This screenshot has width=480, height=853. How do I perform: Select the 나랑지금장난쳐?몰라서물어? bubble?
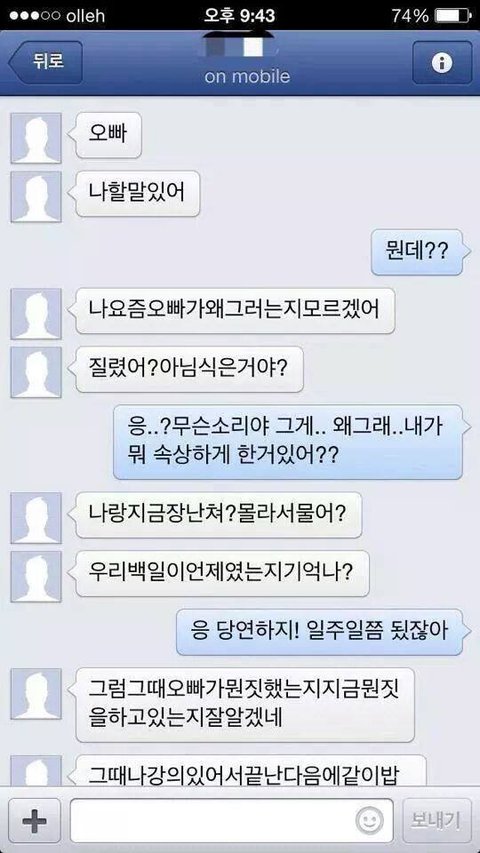pos(216,515)
